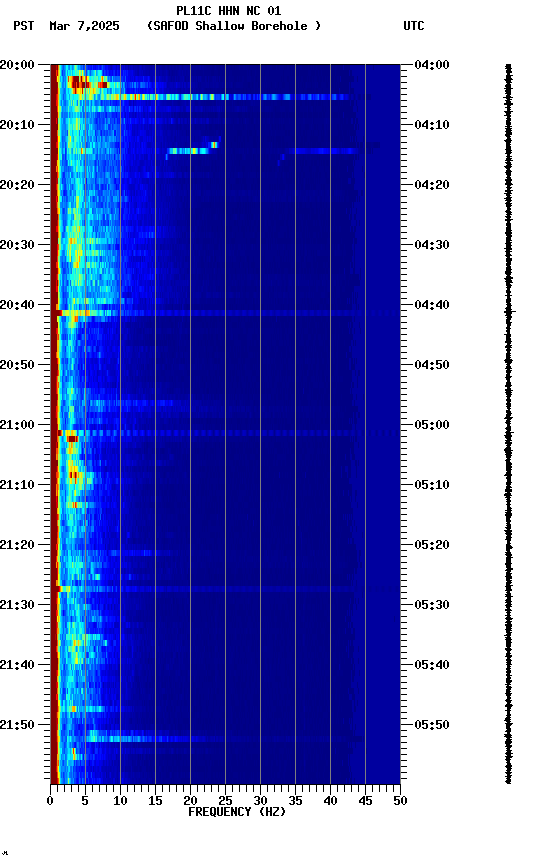Click the PST time label '20:00'
Image resolution: width=552 pixels, height=864 pixels.
[17, 64]
